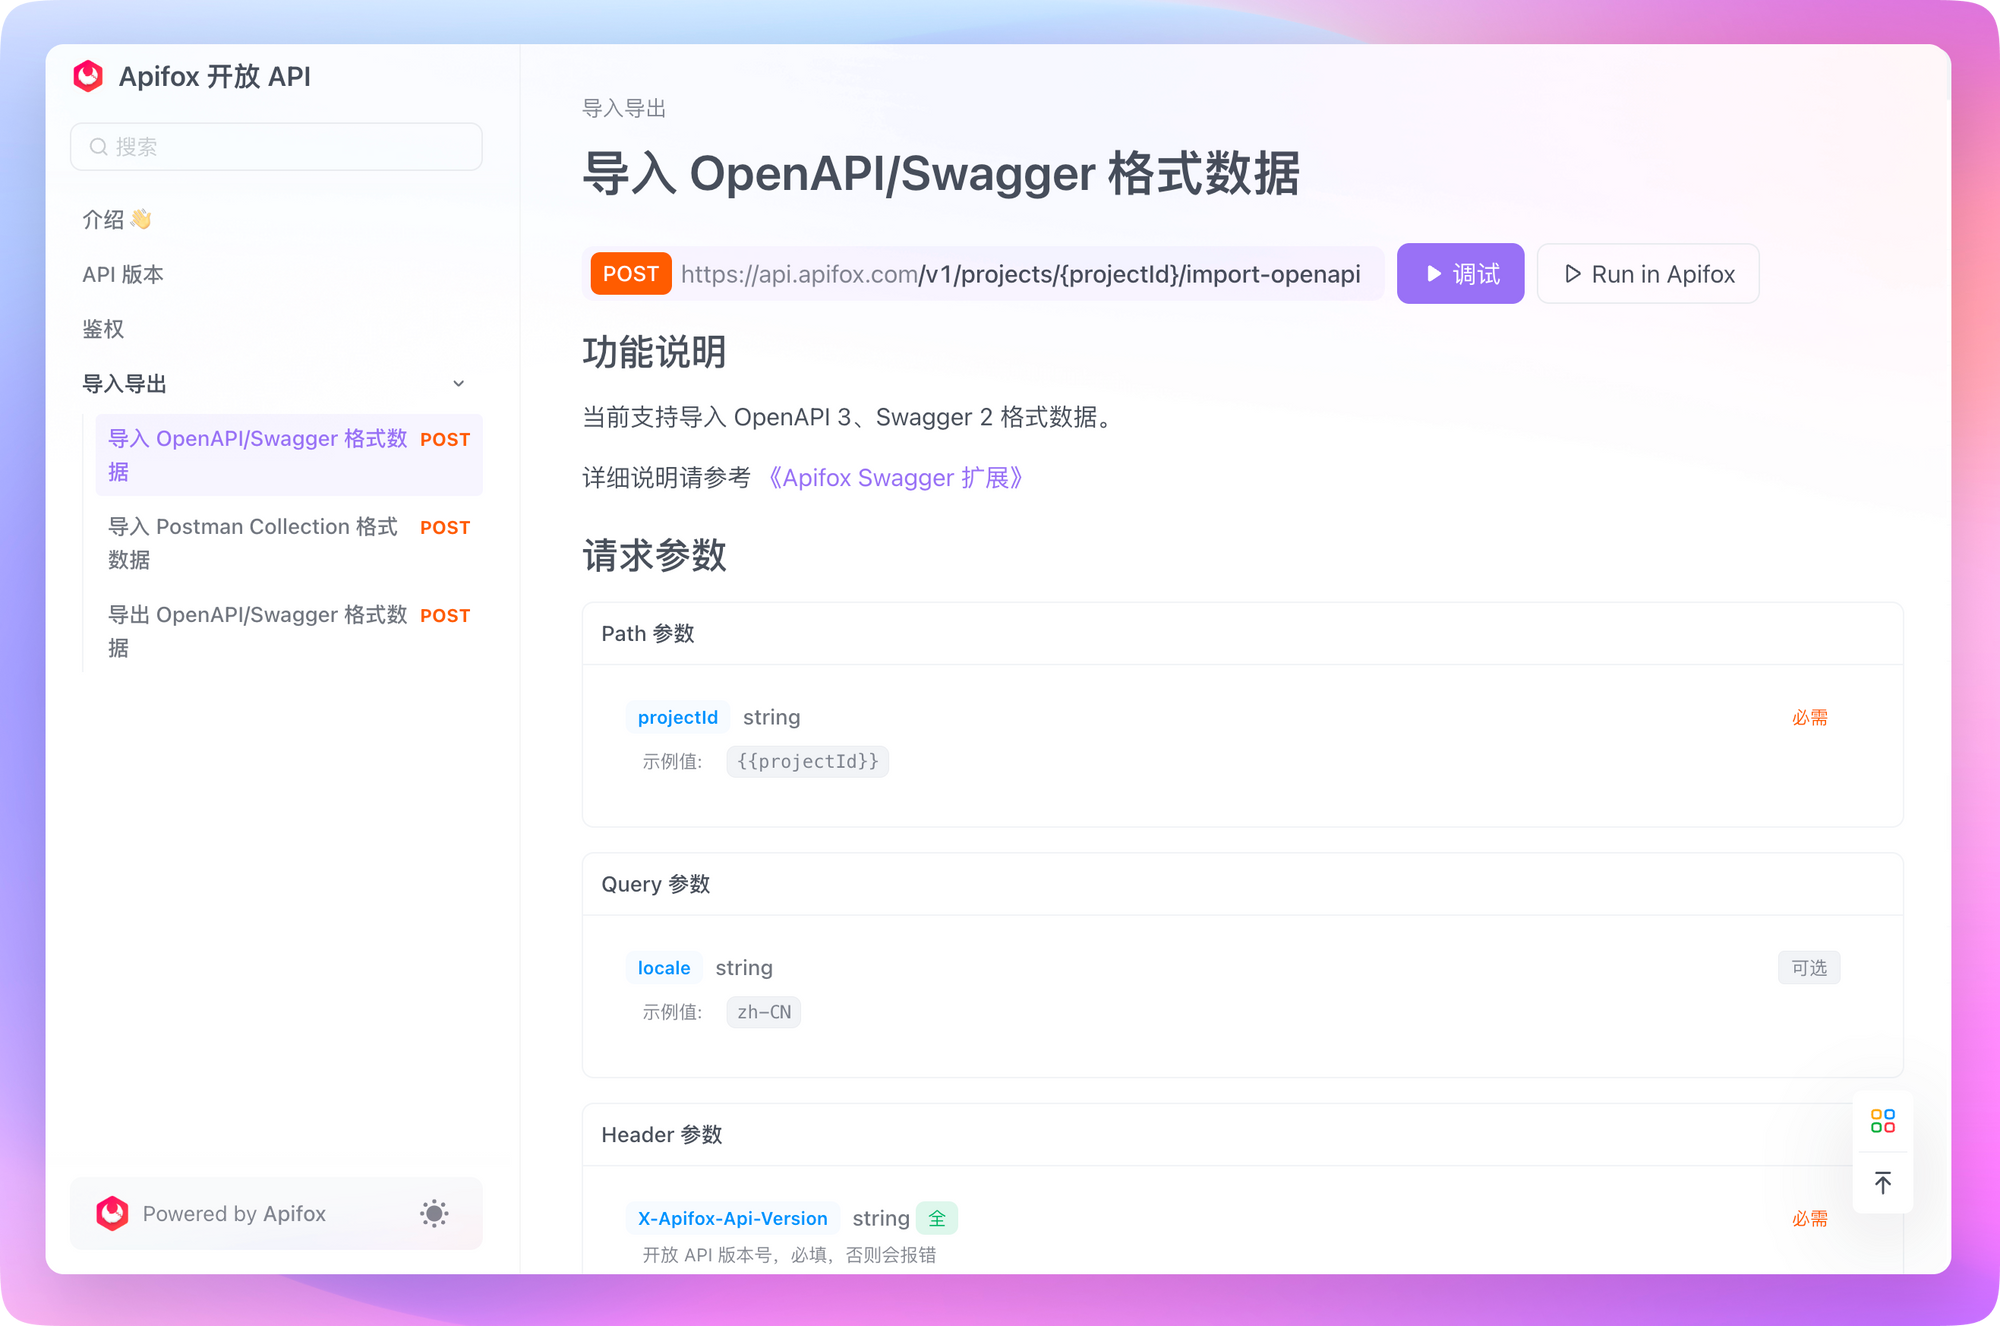The height and width of the screenshot is (1326, 2000).
Task: Click the green 全 badge icon
Action: coord(937,1218)
